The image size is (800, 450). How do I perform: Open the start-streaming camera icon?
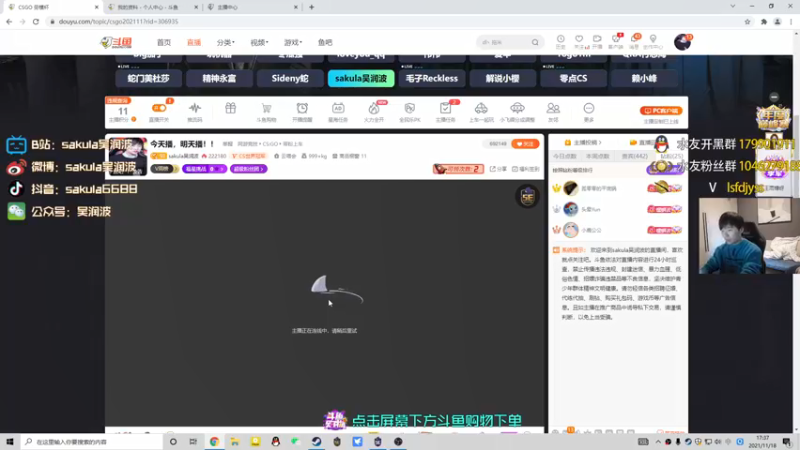tap(597, 41)
